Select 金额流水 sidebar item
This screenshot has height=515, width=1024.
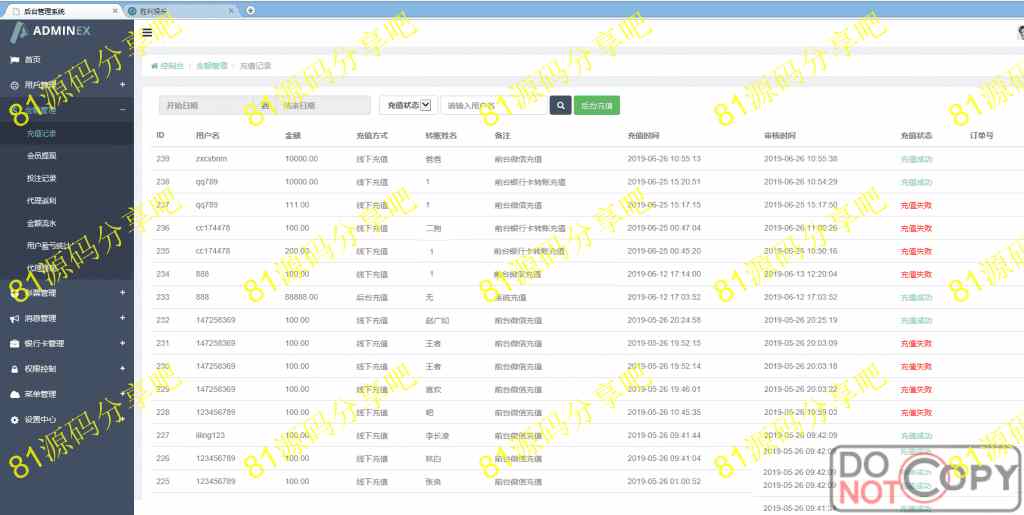tap(42, 223)
